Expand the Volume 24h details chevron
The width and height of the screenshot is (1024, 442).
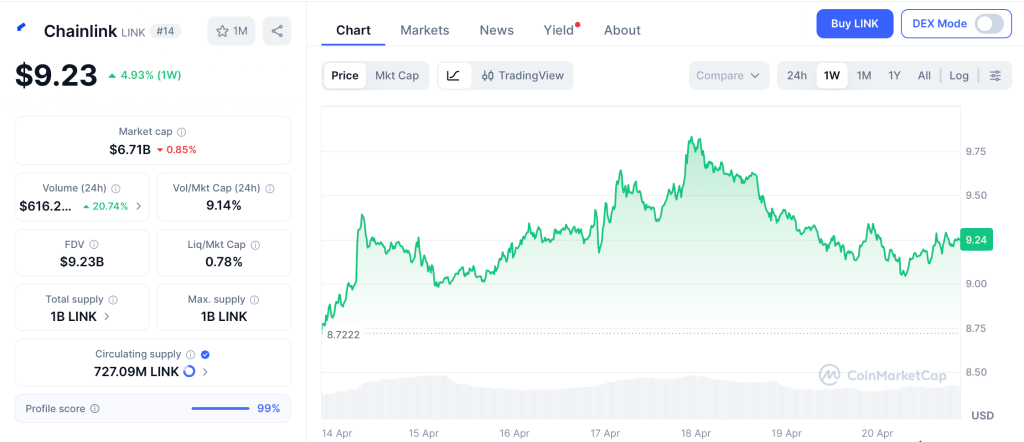click(x=139, y=206)
